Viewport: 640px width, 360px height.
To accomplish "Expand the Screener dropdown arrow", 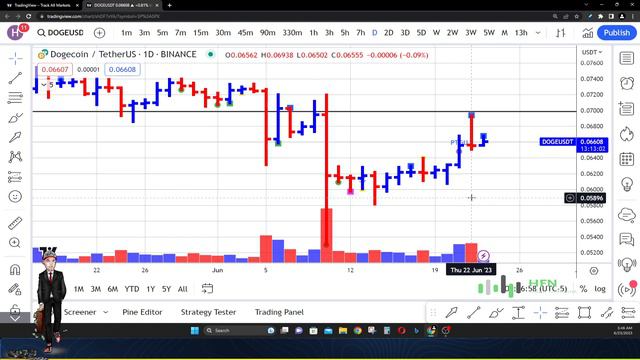I will 106,312.
